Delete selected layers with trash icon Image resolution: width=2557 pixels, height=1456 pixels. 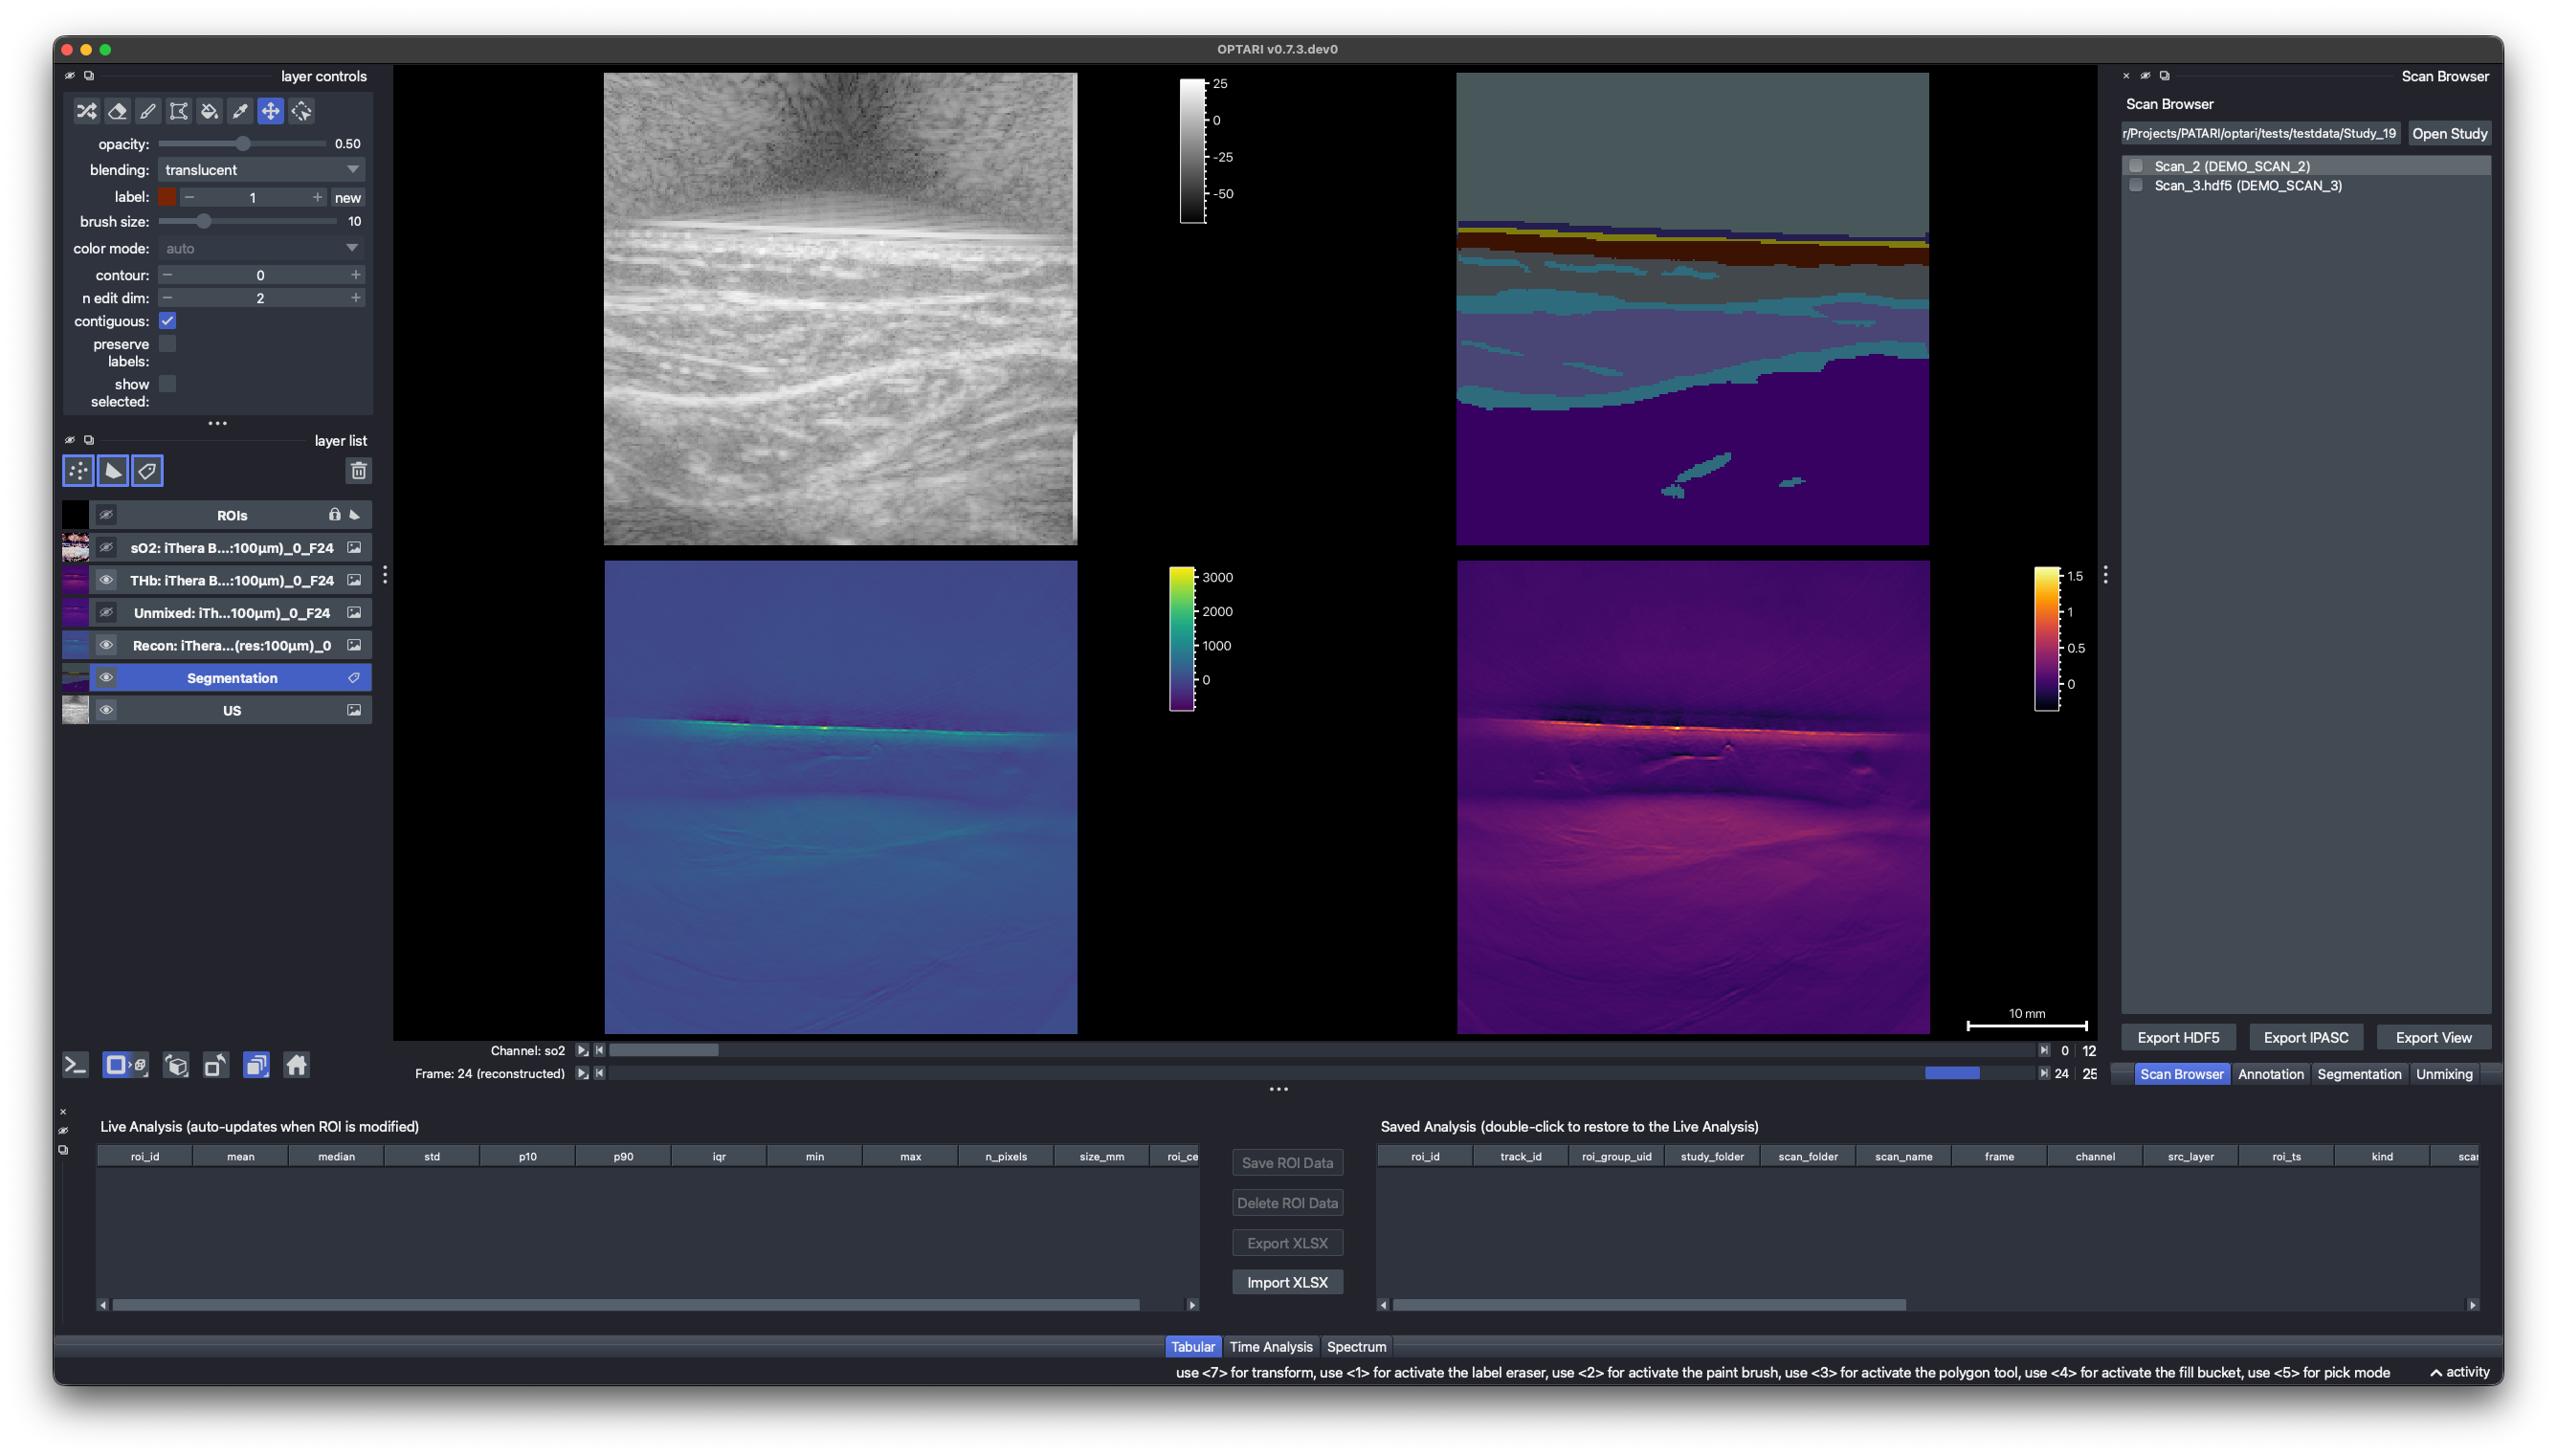358,470
